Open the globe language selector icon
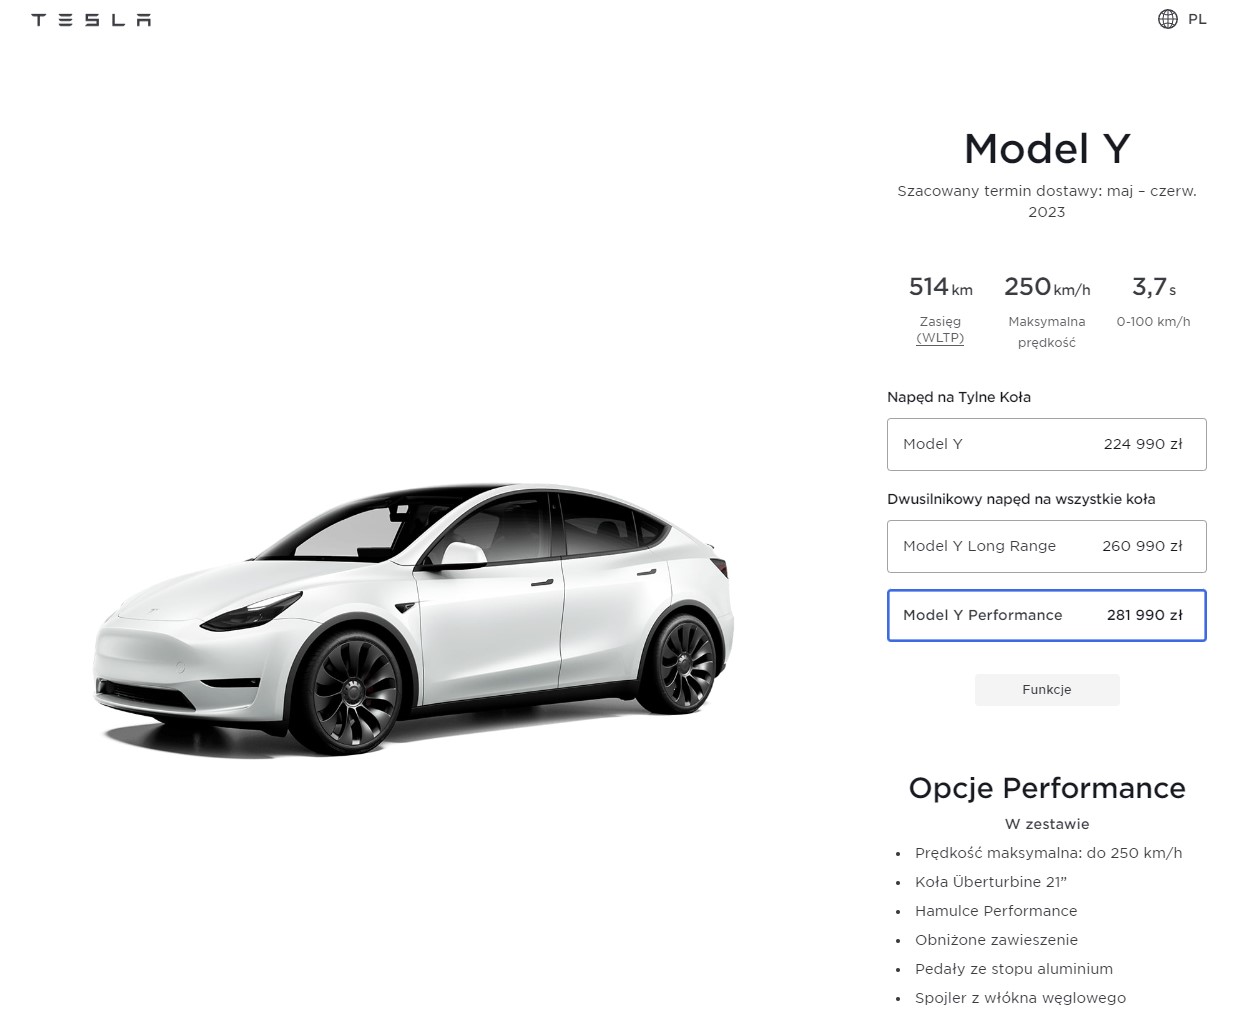Screen dimensions: 1240x1030 click(x=1167, y=19)
